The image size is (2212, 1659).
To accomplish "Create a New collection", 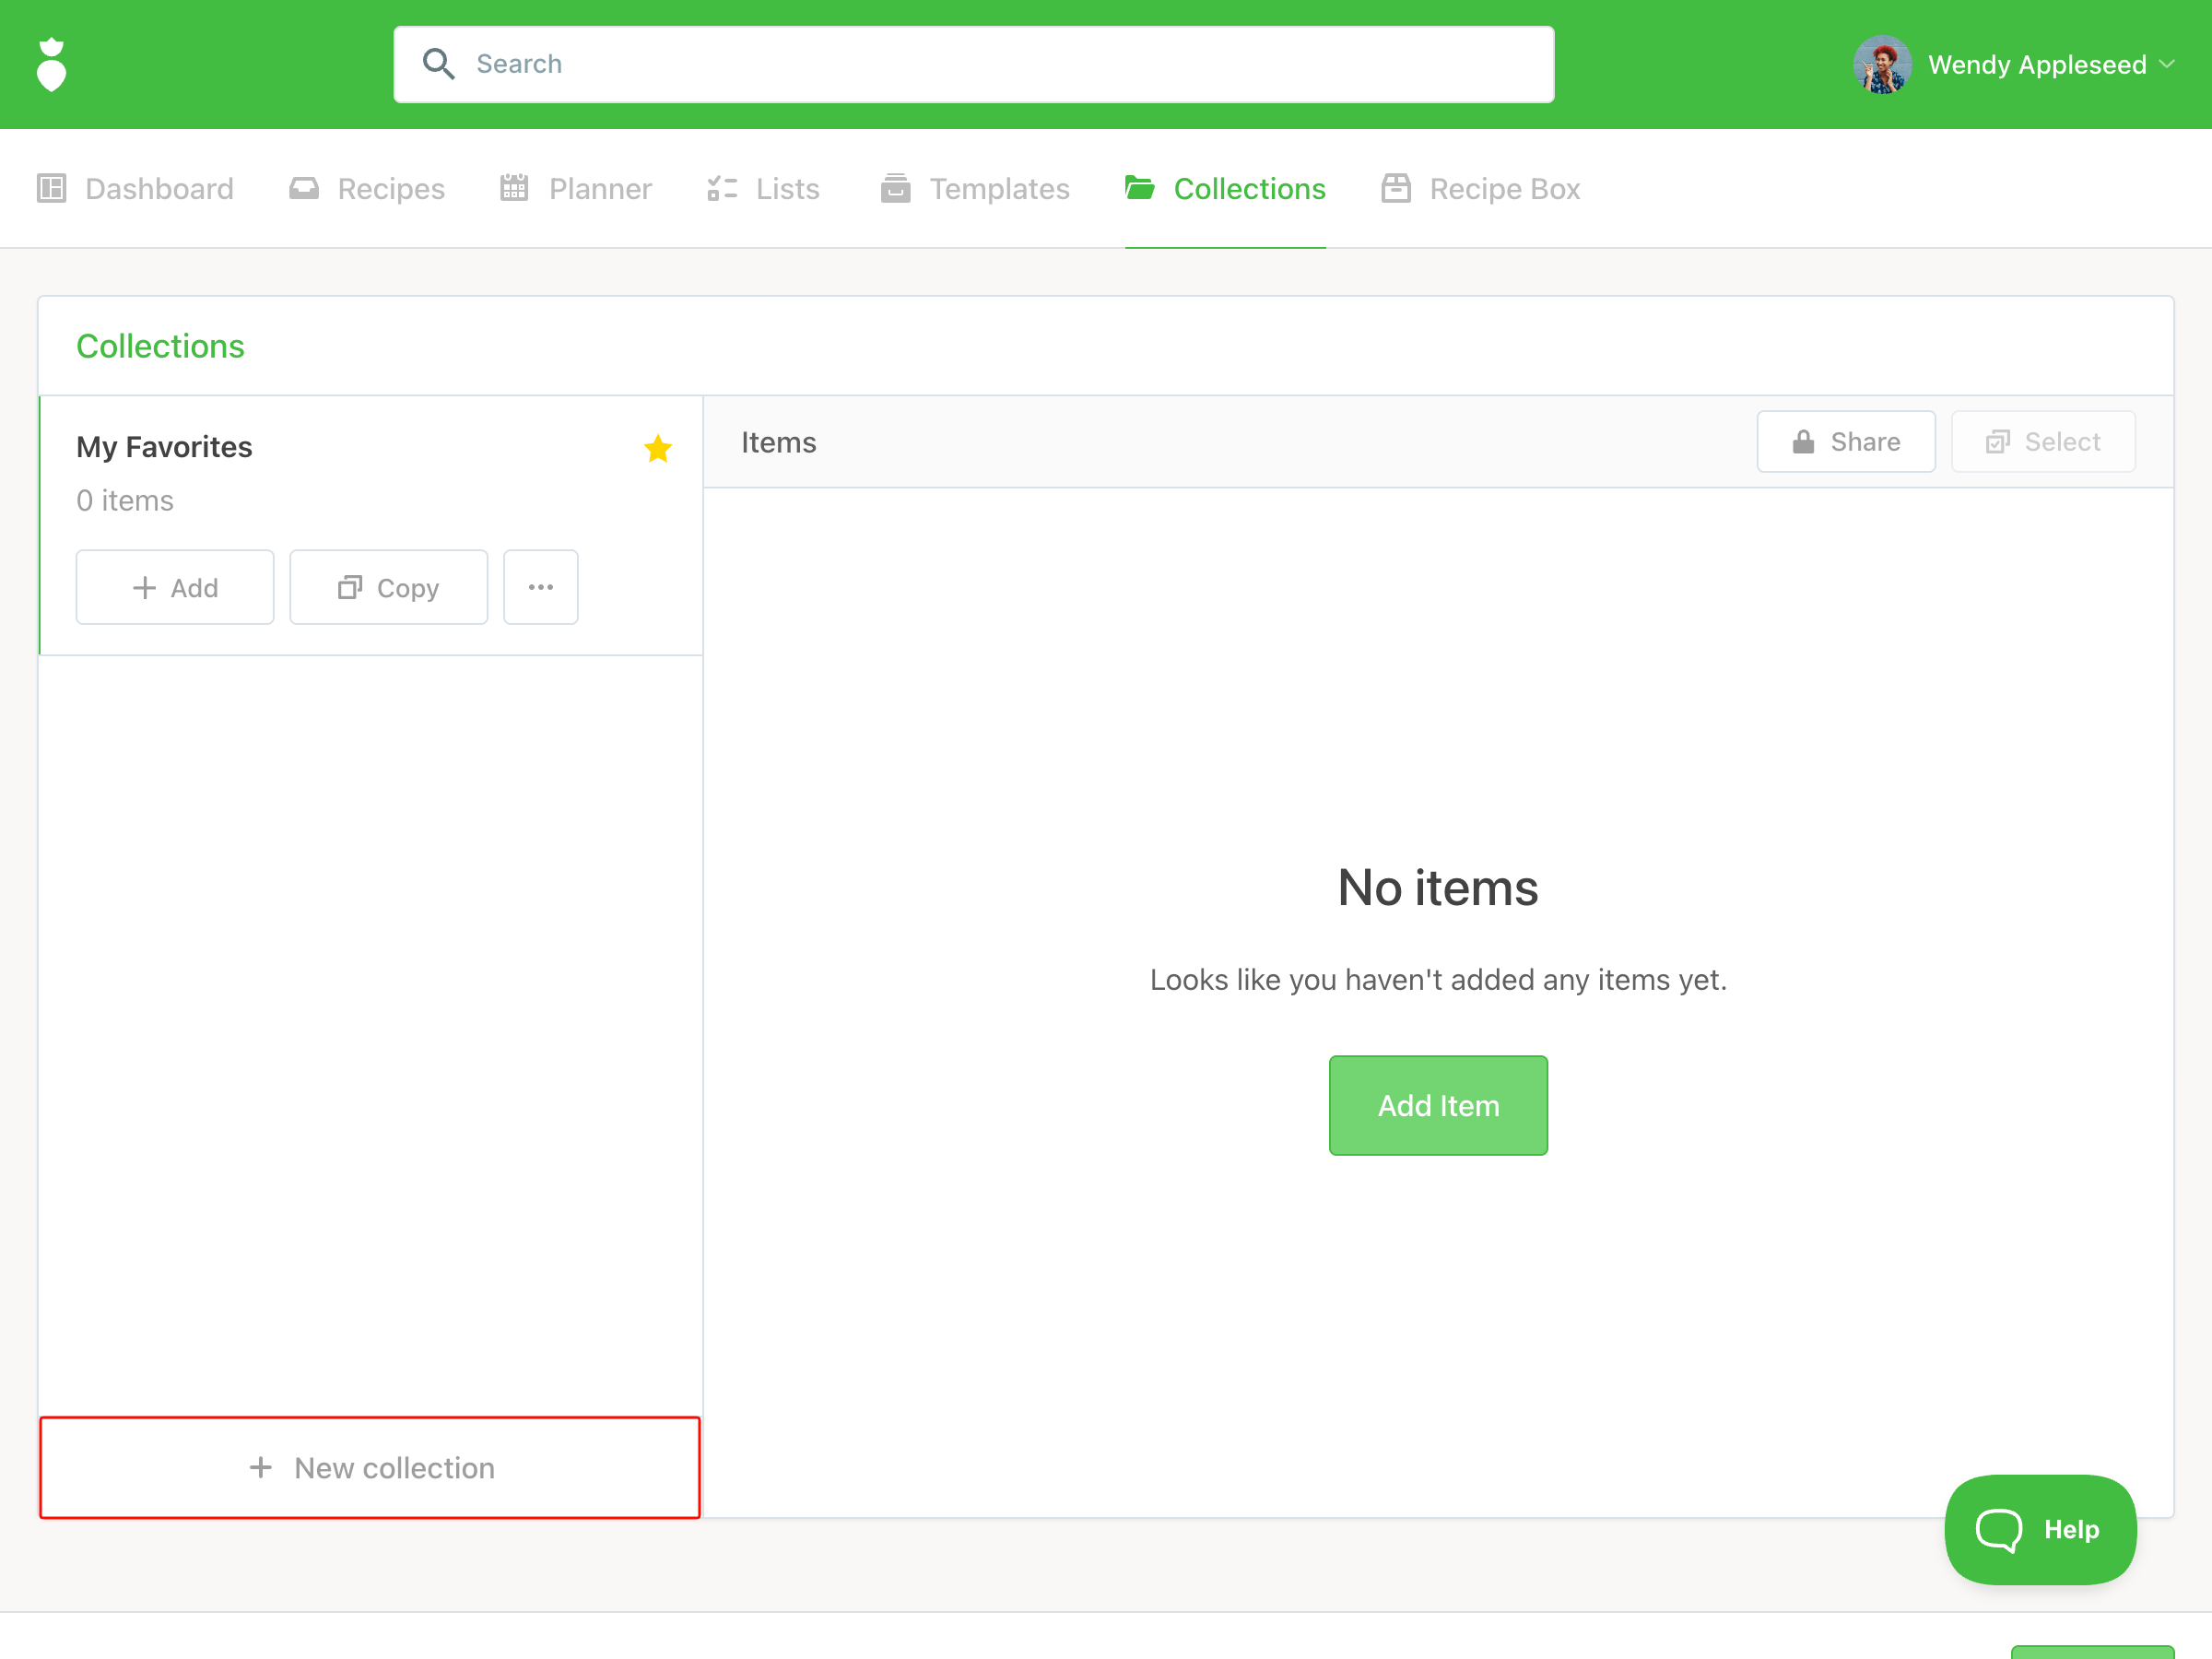I will pos(370,1467).
